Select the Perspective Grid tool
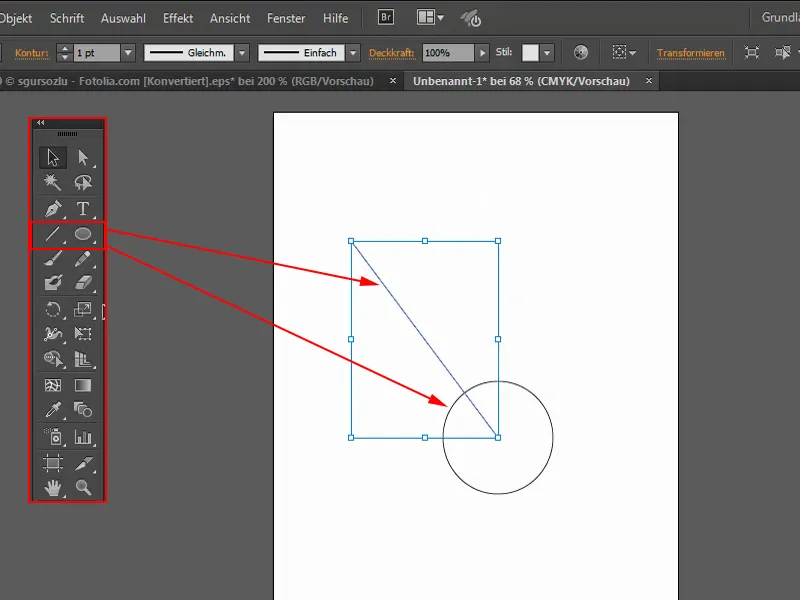The image size is (800, 600). point(83,359)
